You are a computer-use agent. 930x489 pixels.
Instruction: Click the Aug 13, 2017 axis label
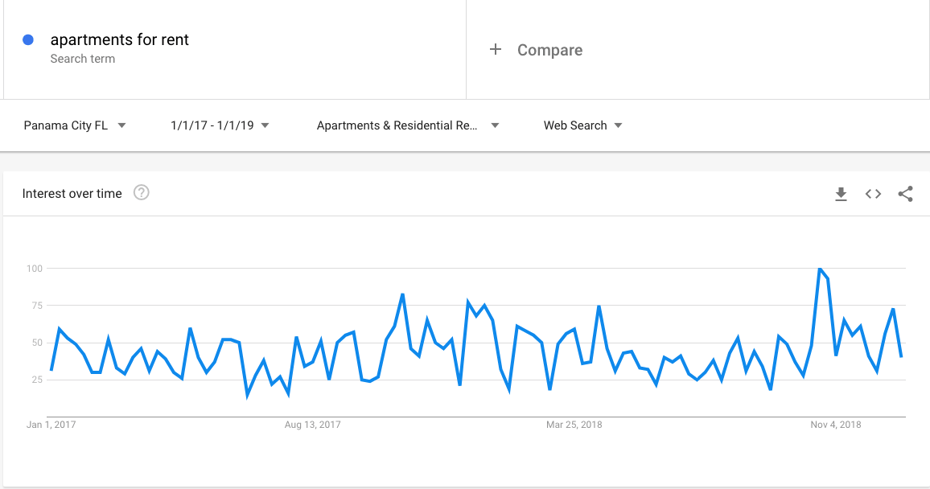(313, 424)
